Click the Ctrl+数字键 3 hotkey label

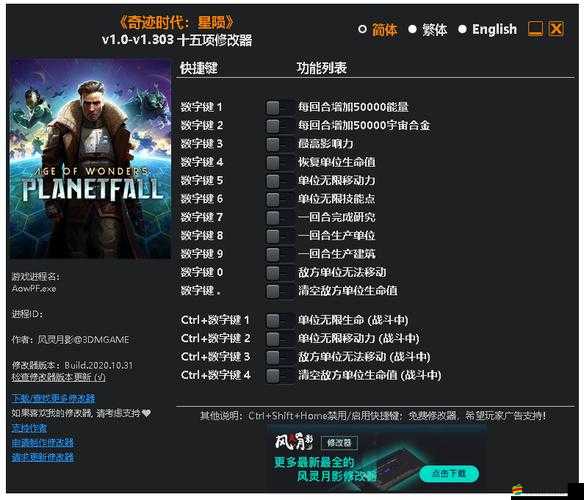pyautogui.click(x=215, y=357)
